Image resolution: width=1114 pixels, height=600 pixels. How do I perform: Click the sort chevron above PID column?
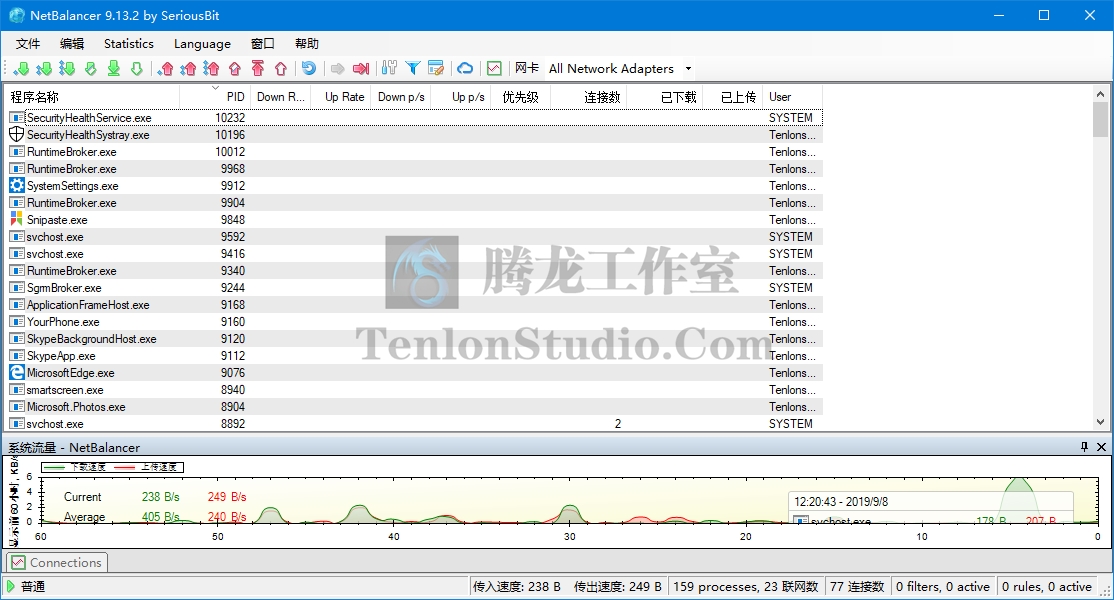click(215, 88)
